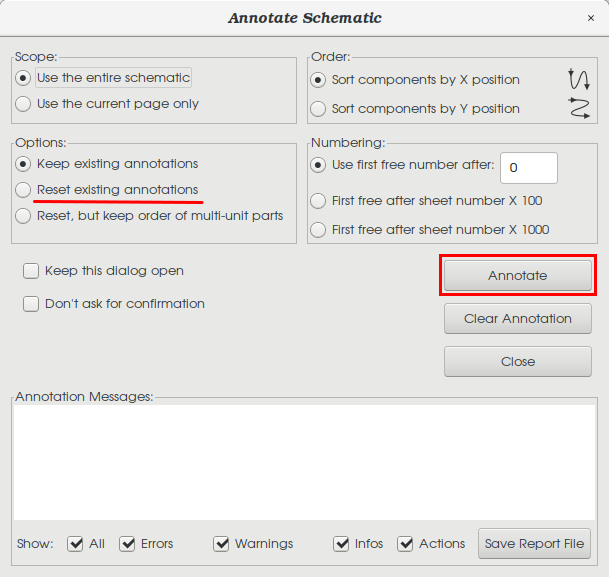Click the sort by X position icon

coord(578,80)
